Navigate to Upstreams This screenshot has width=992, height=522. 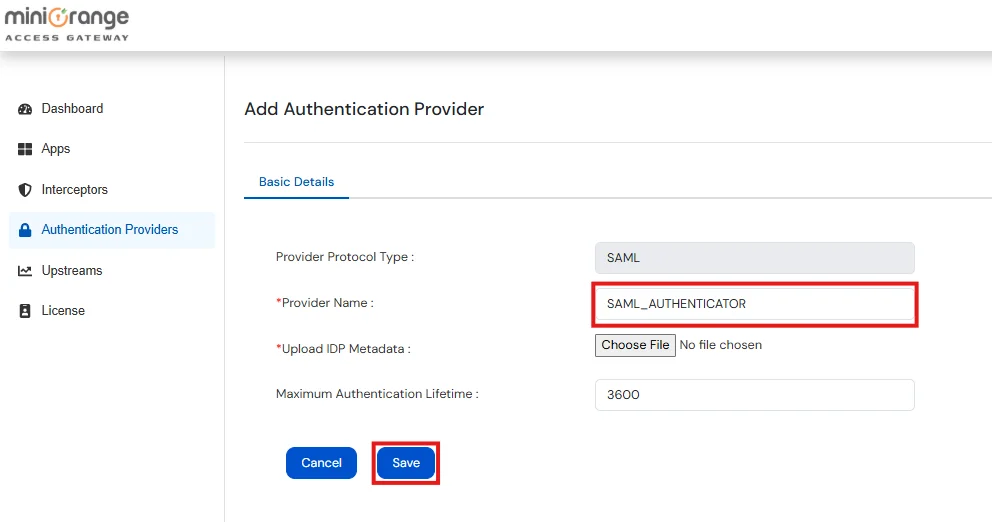71,271
